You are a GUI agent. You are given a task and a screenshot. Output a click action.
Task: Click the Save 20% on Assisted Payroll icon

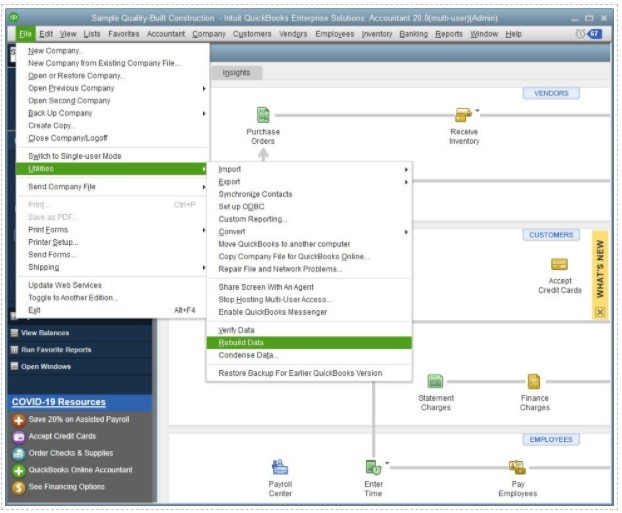pyautogui.click(x=19, y=420)
